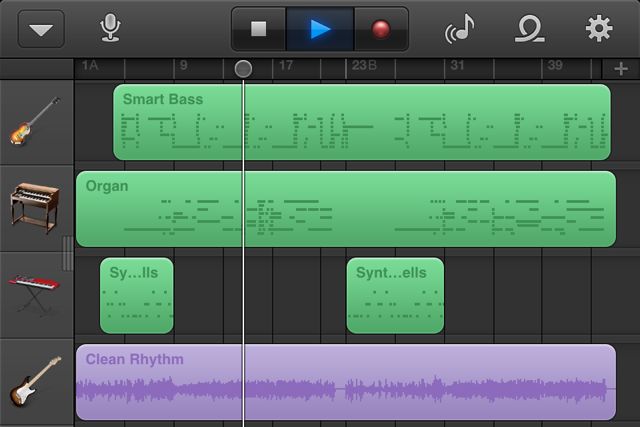Image resolution: width=640 pixels, height=427 pixels.
Task: Jump to section 1A on ruler
Action: (90, 65)
